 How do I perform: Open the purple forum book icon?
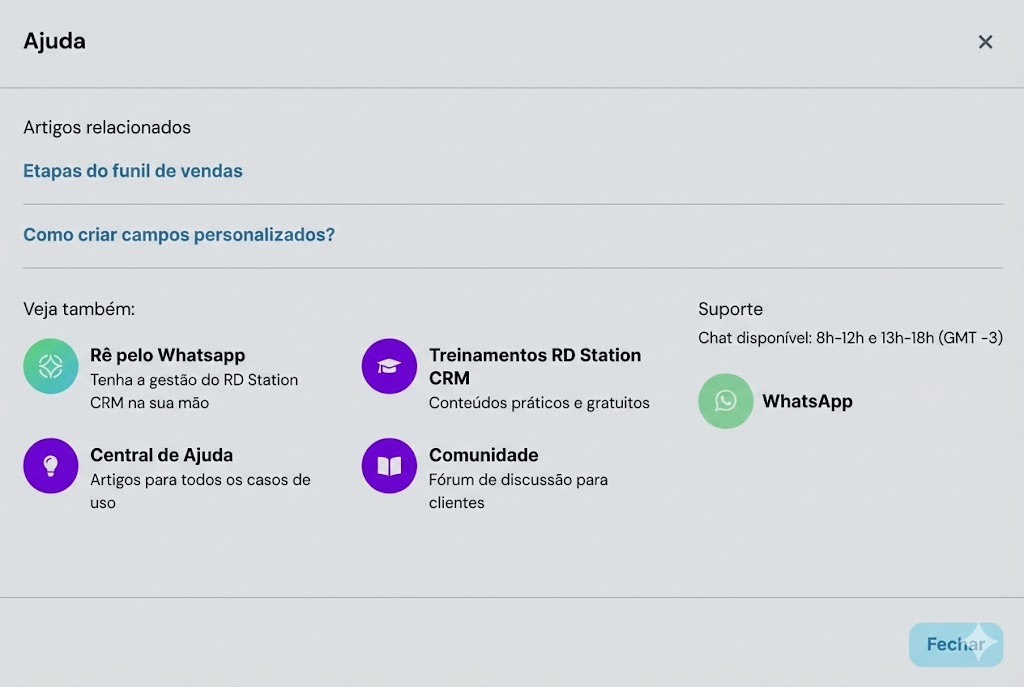tap(388, 466)
